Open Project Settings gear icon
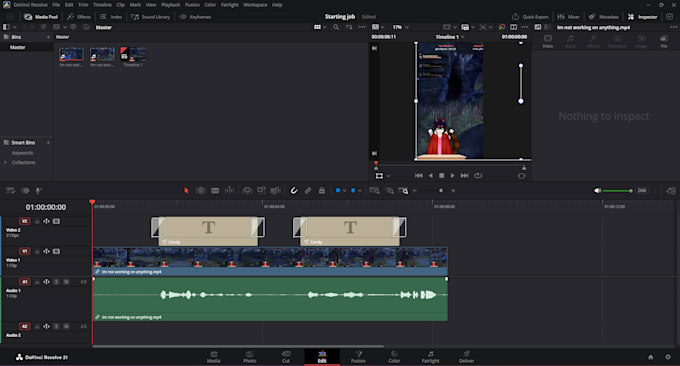This screenshot has height=366, width=680. pos(668,357)
